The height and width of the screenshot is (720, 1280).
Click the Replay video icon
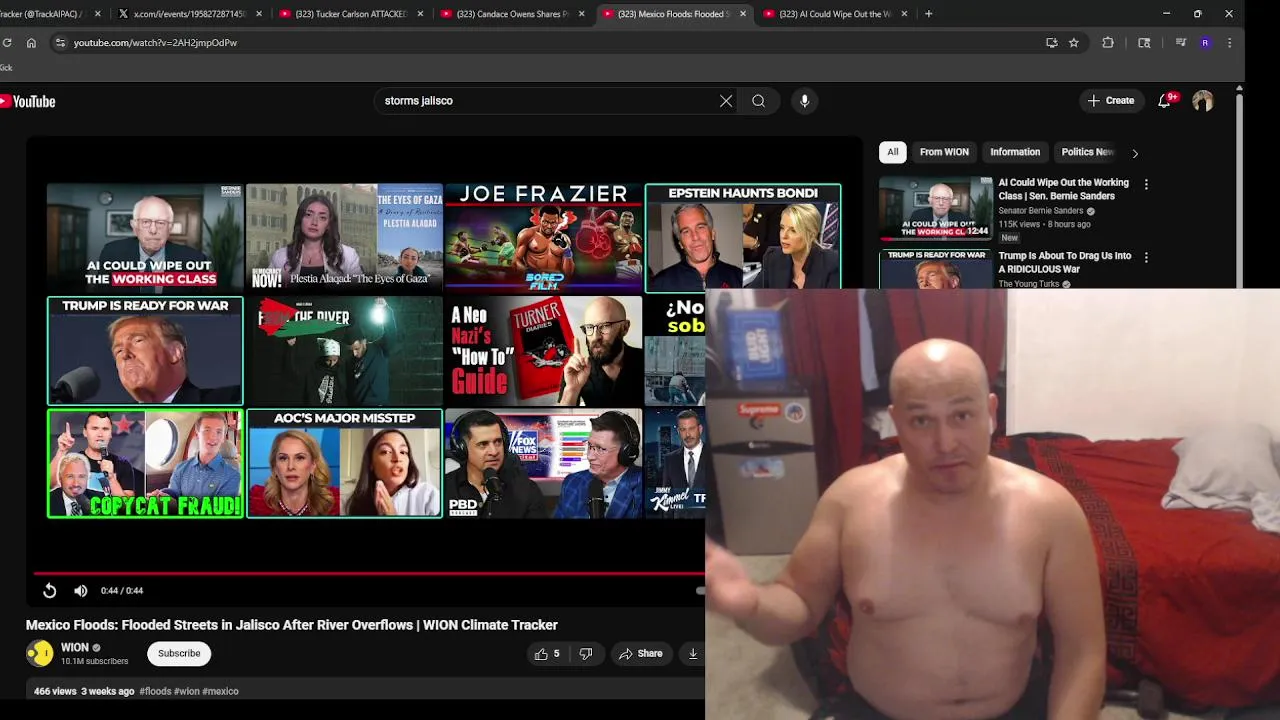coord(49,591)
